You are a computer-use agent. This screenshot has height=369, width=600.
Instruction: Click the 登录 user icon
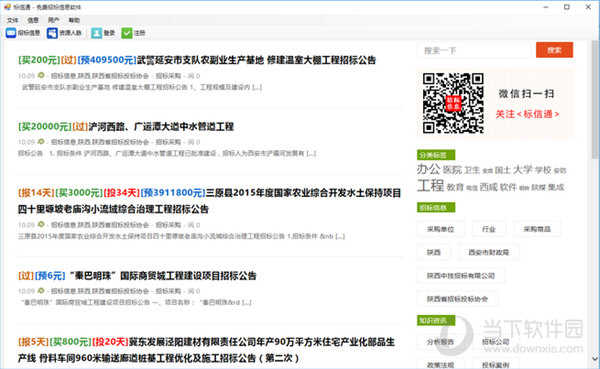pyautogui.click(x=96, y=33)
